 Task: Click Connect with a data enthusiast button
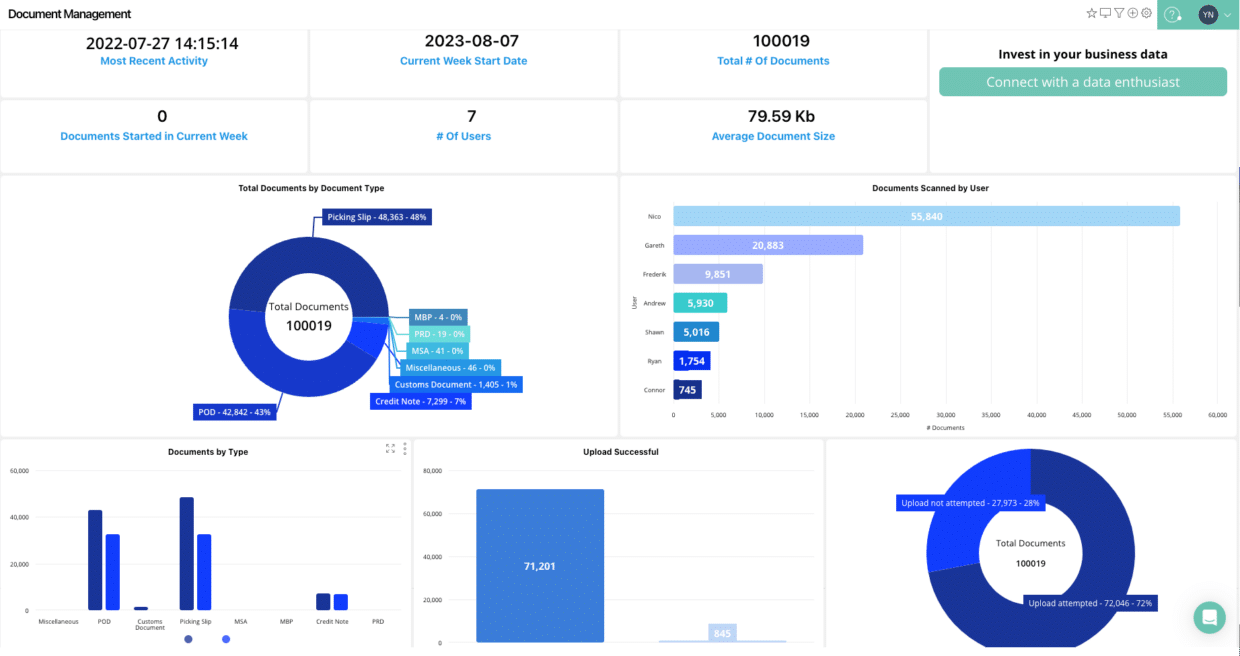pos(1082,82)
